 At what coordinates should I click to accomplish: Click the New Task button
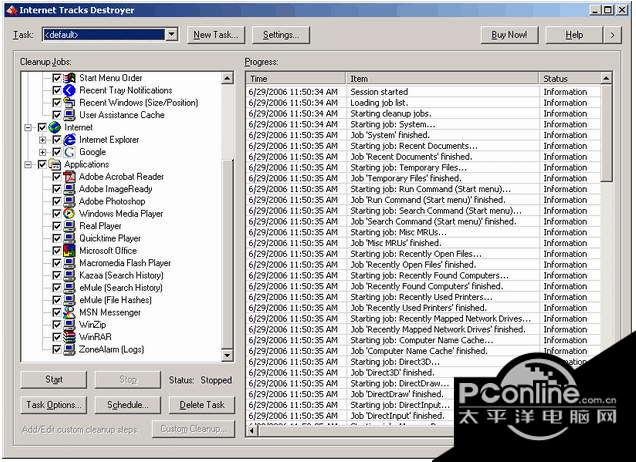point(216,35)
